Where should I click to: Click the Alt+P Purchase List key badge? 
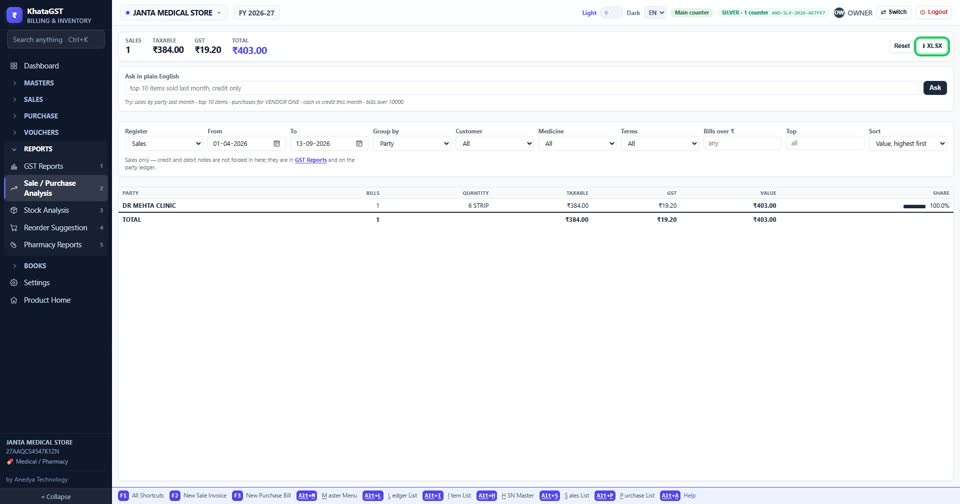(x=604, y=495)
